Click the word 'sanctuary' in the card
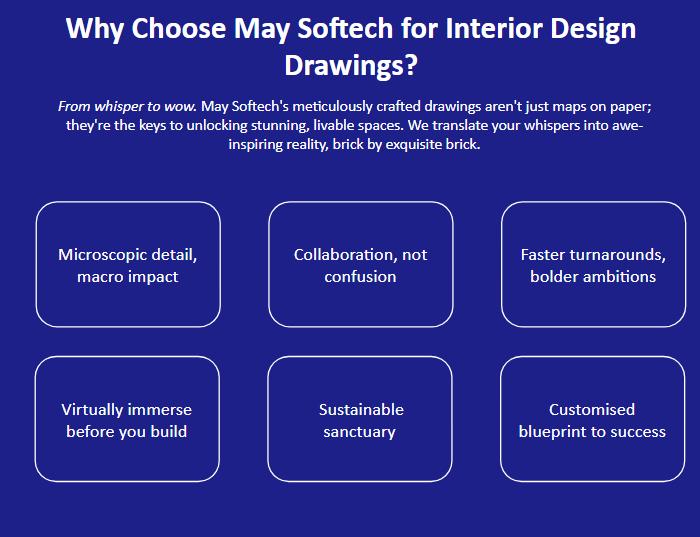 coord(360,431)
